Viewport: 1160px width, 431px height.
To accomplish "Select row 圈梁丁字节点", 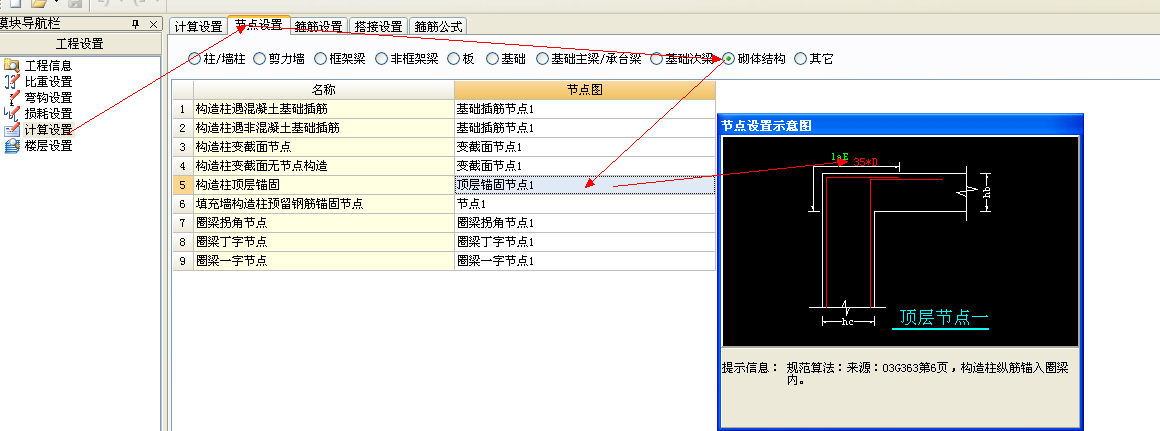I will 324,242.
